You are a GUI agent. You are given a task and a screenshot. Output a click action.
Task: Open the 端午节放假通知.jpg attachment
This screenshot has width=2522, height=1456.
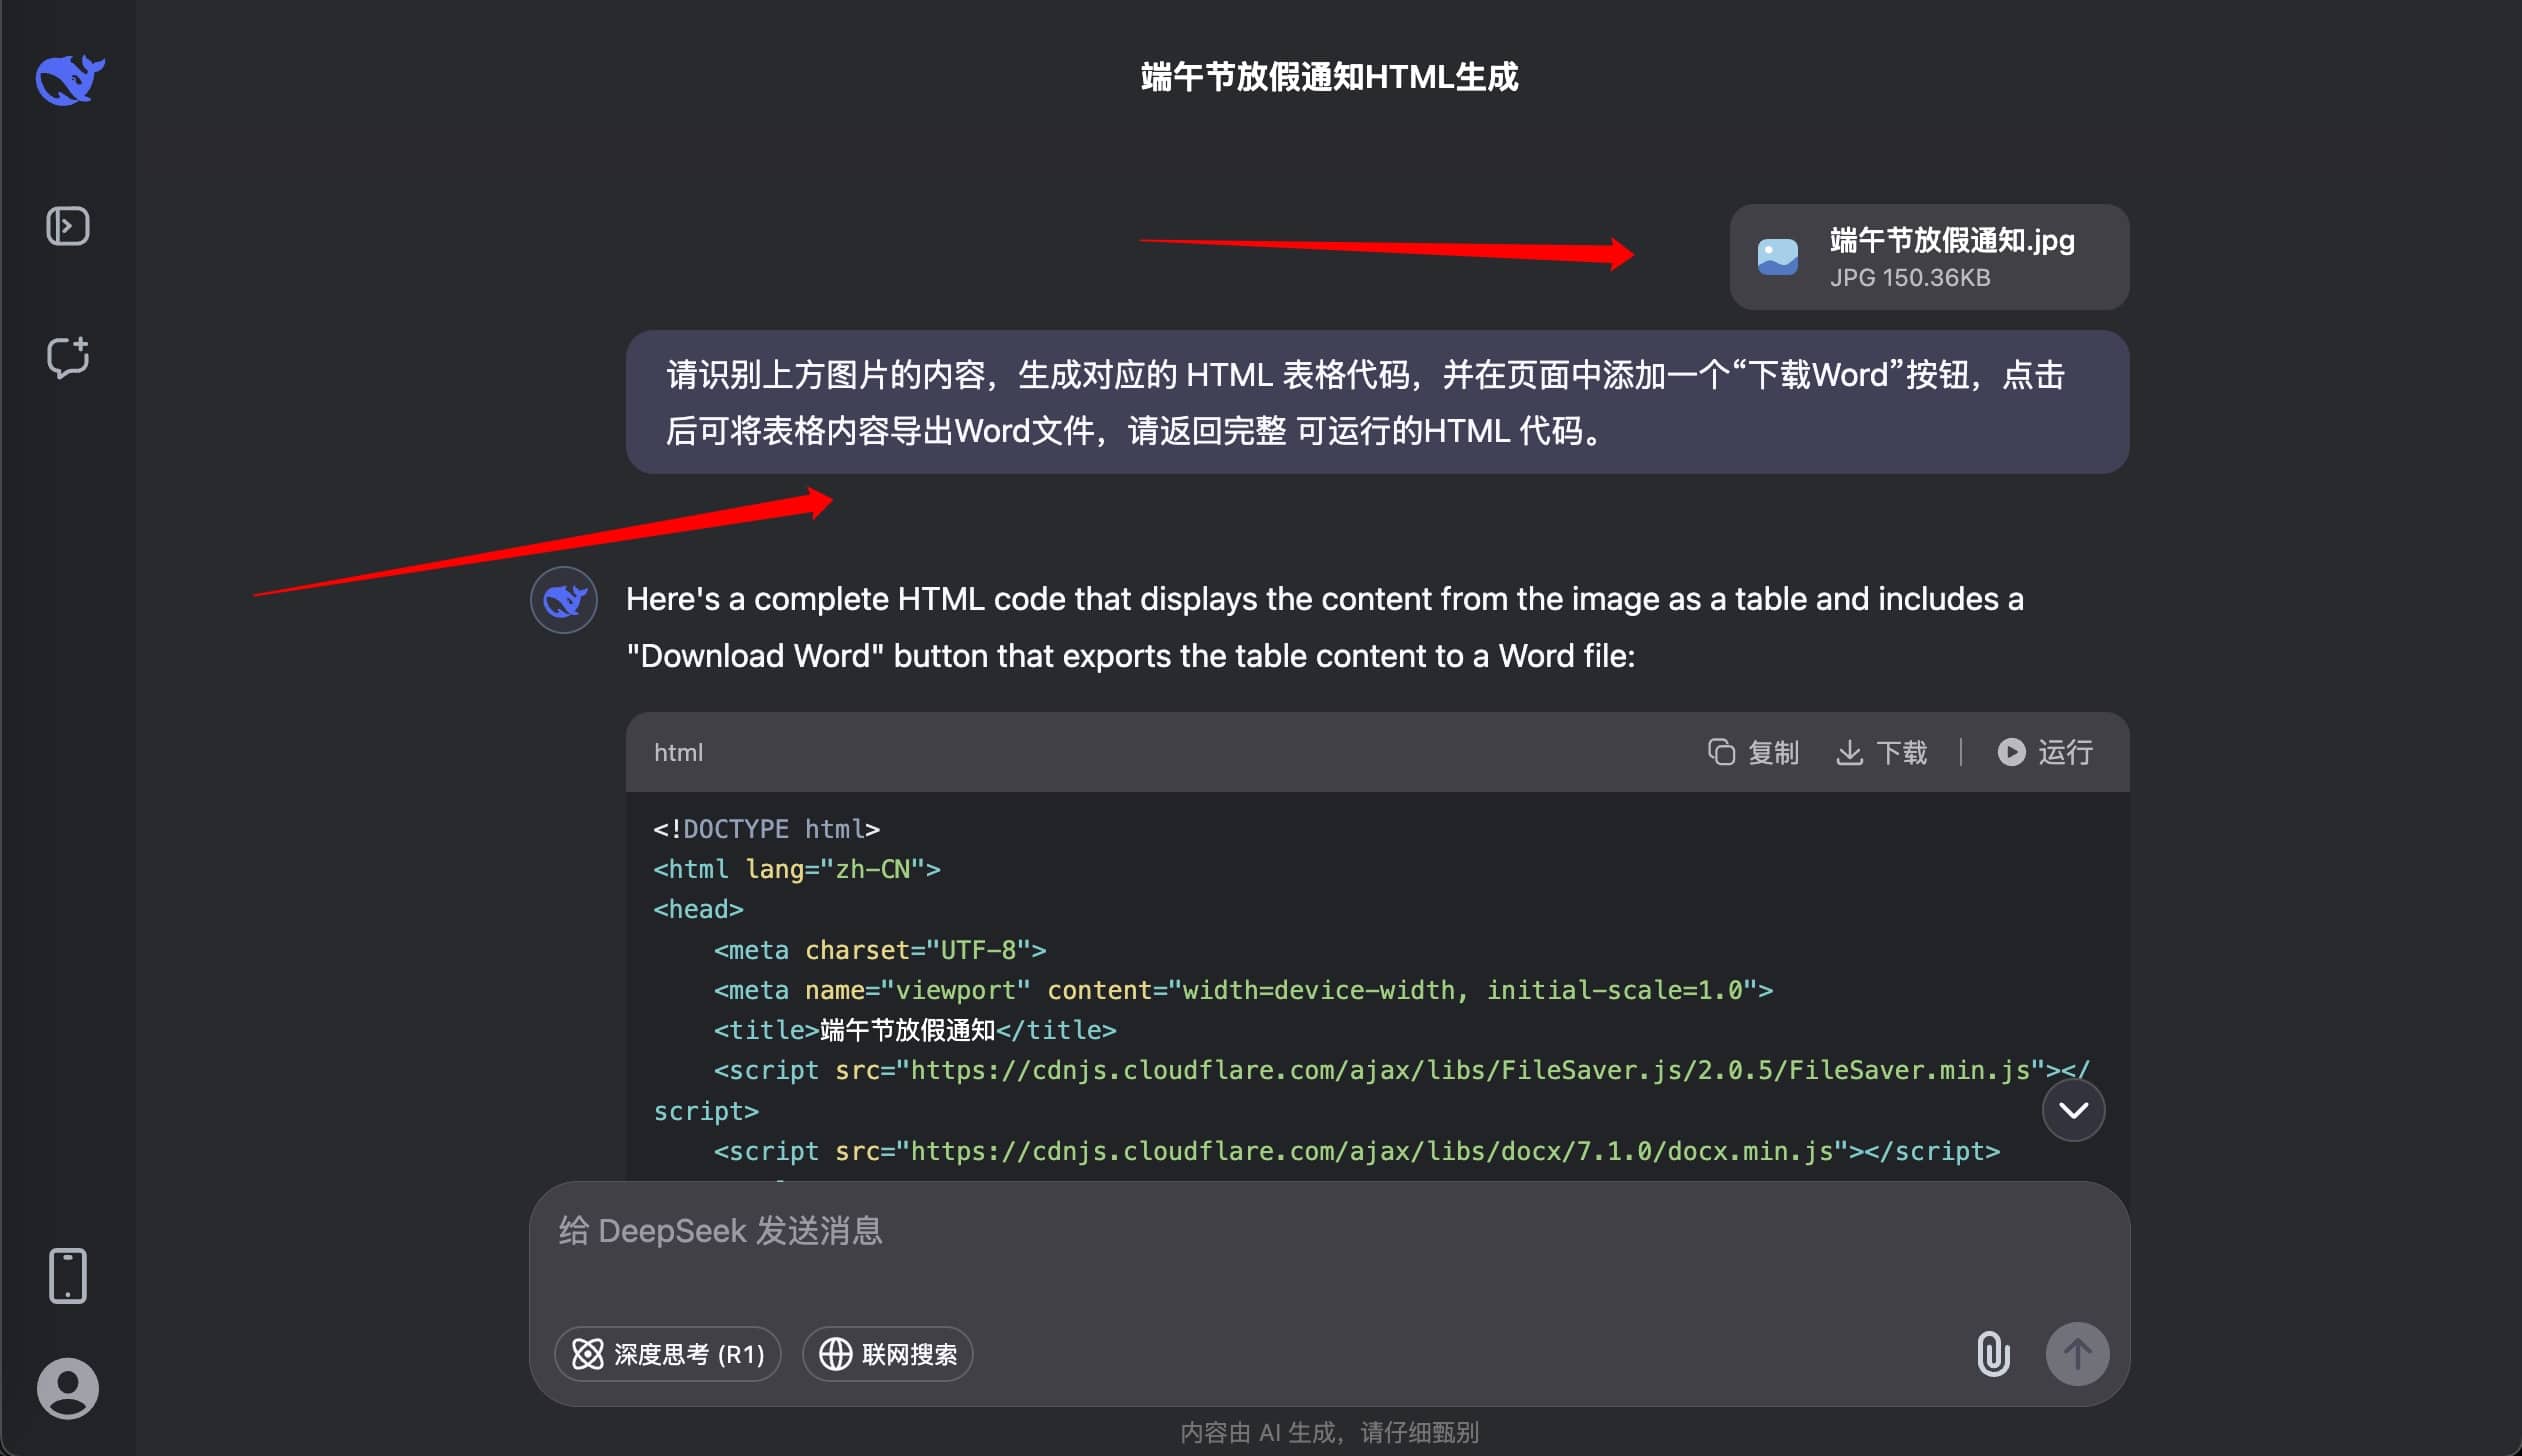tap(1929, 257)
